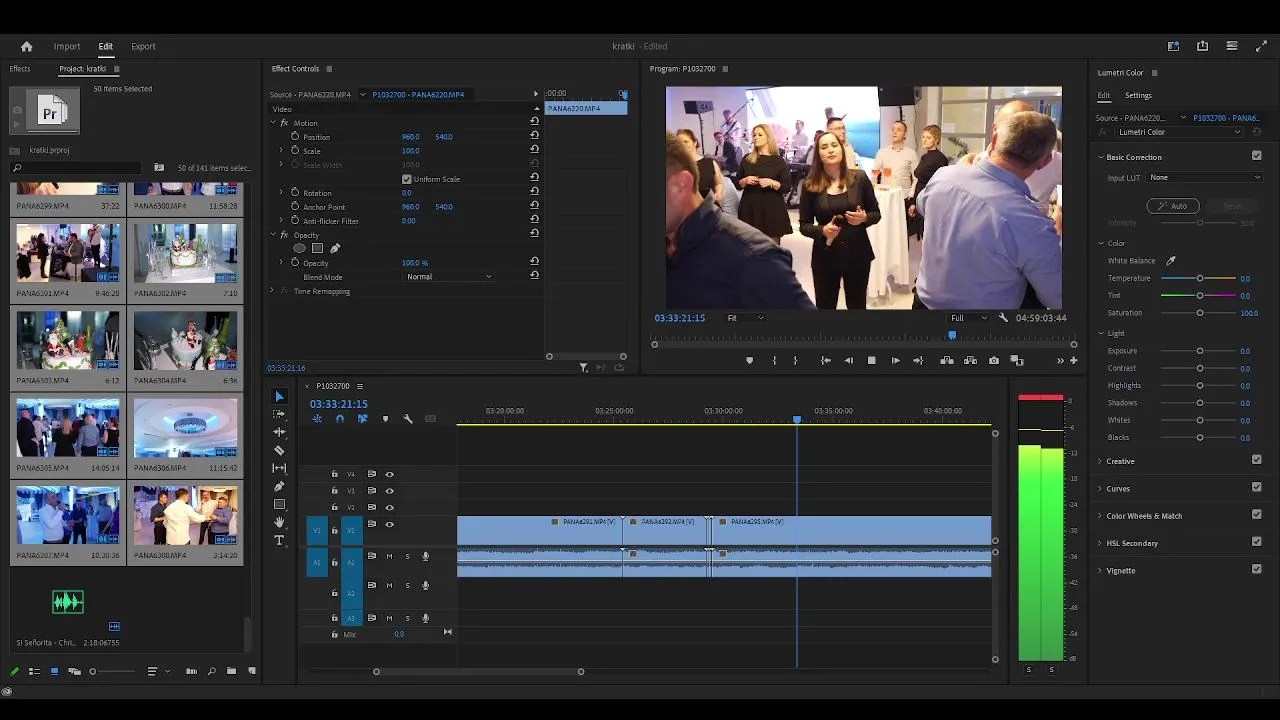Select the Ripple Edit tool
1280x720 pixels.
point(279,432)
